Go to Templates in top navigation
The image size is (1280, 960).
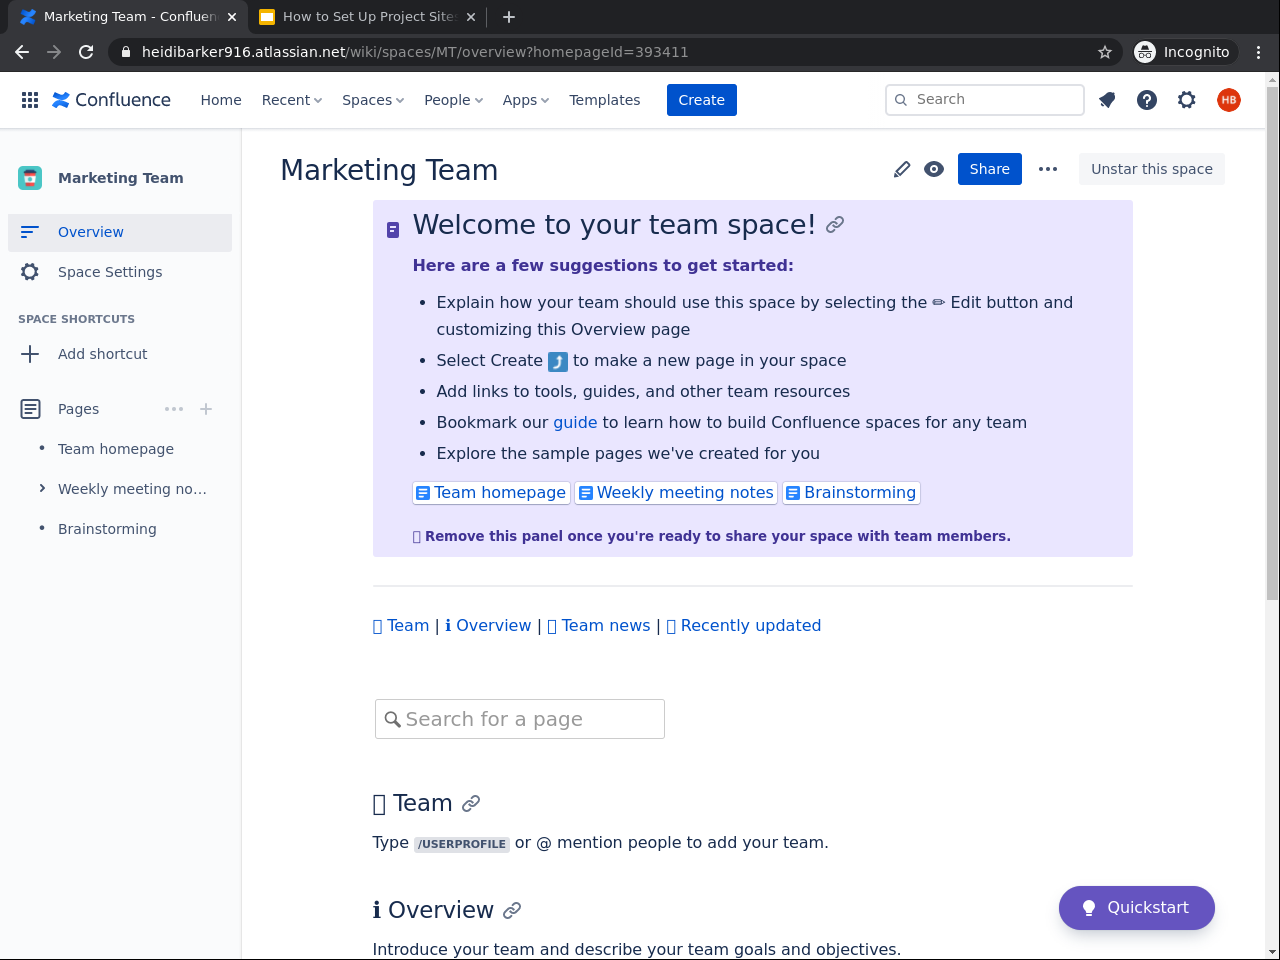(x=604, y=100)
